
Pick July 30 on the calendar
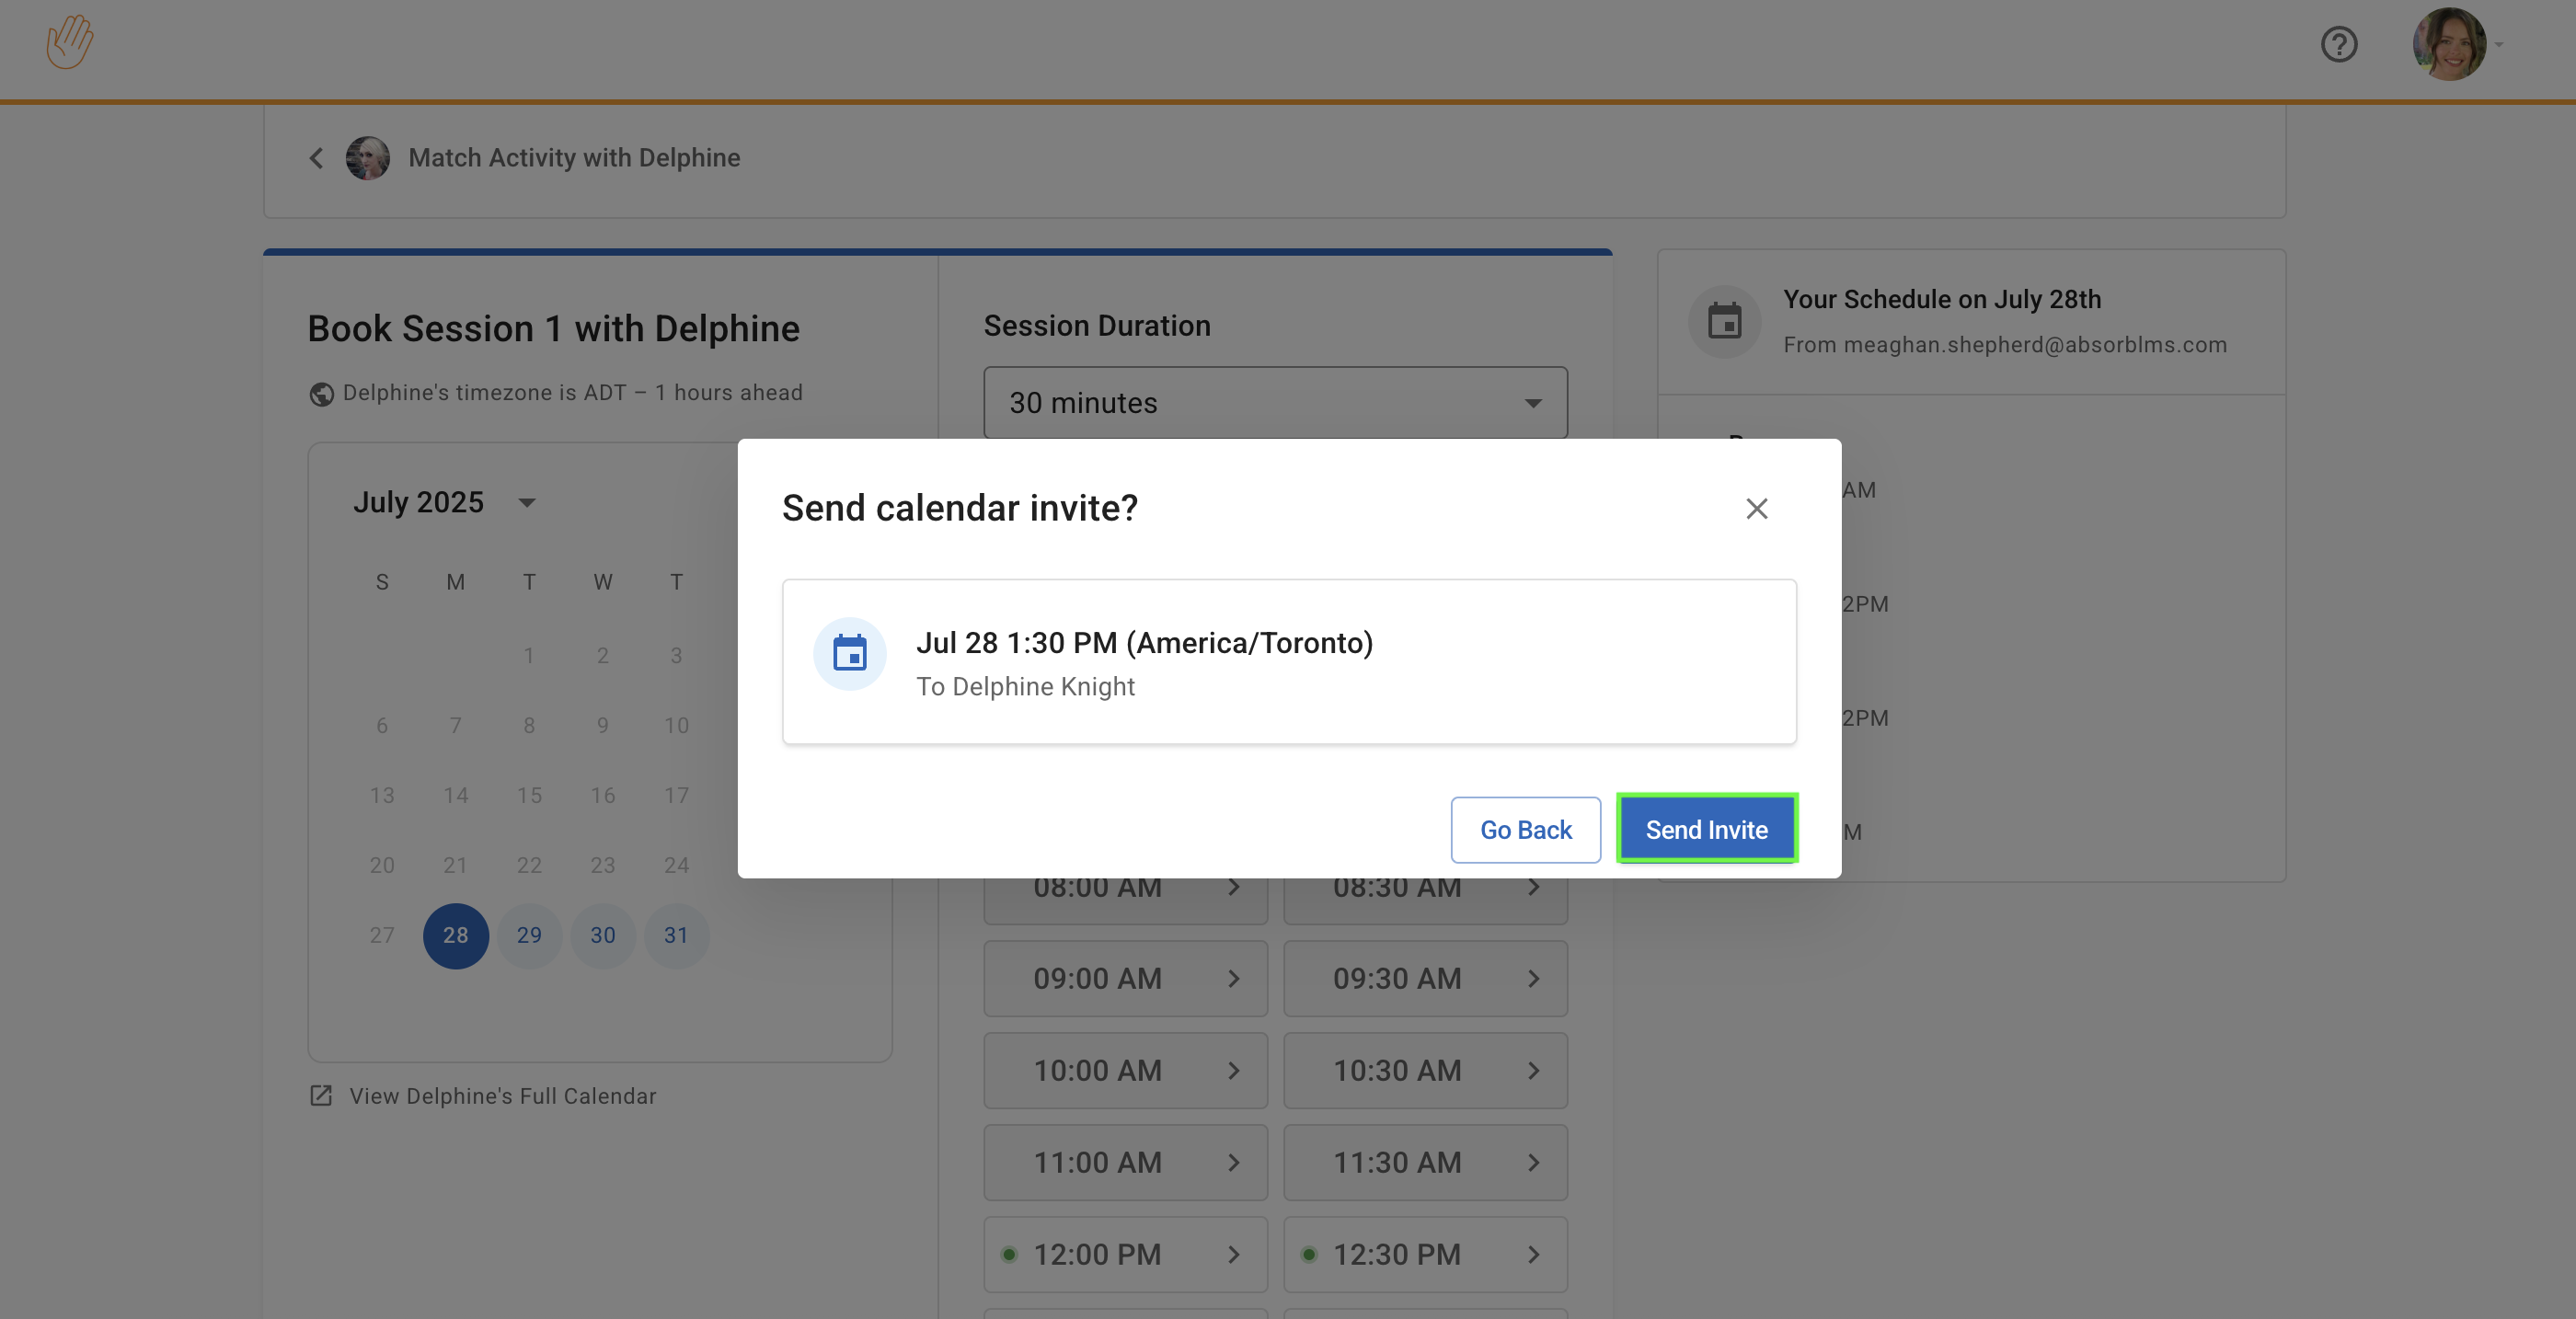coord(602,935)
